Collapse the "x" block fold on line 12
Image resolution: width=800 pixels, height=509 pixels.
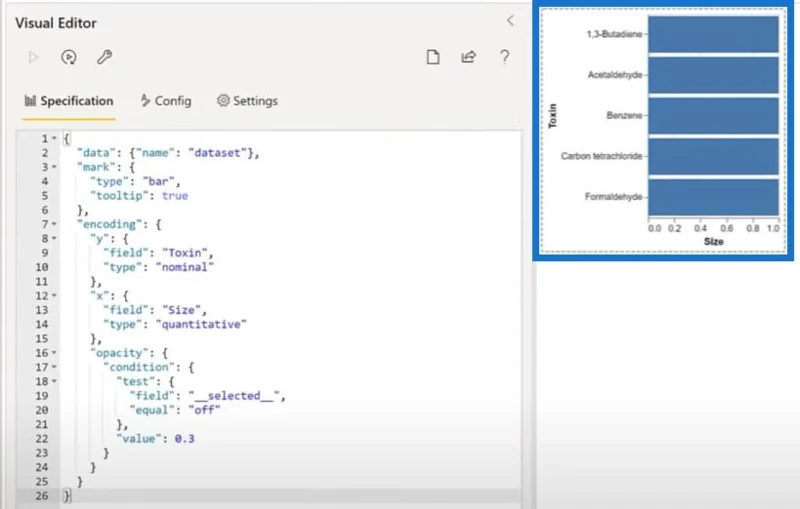coord(54,295)
